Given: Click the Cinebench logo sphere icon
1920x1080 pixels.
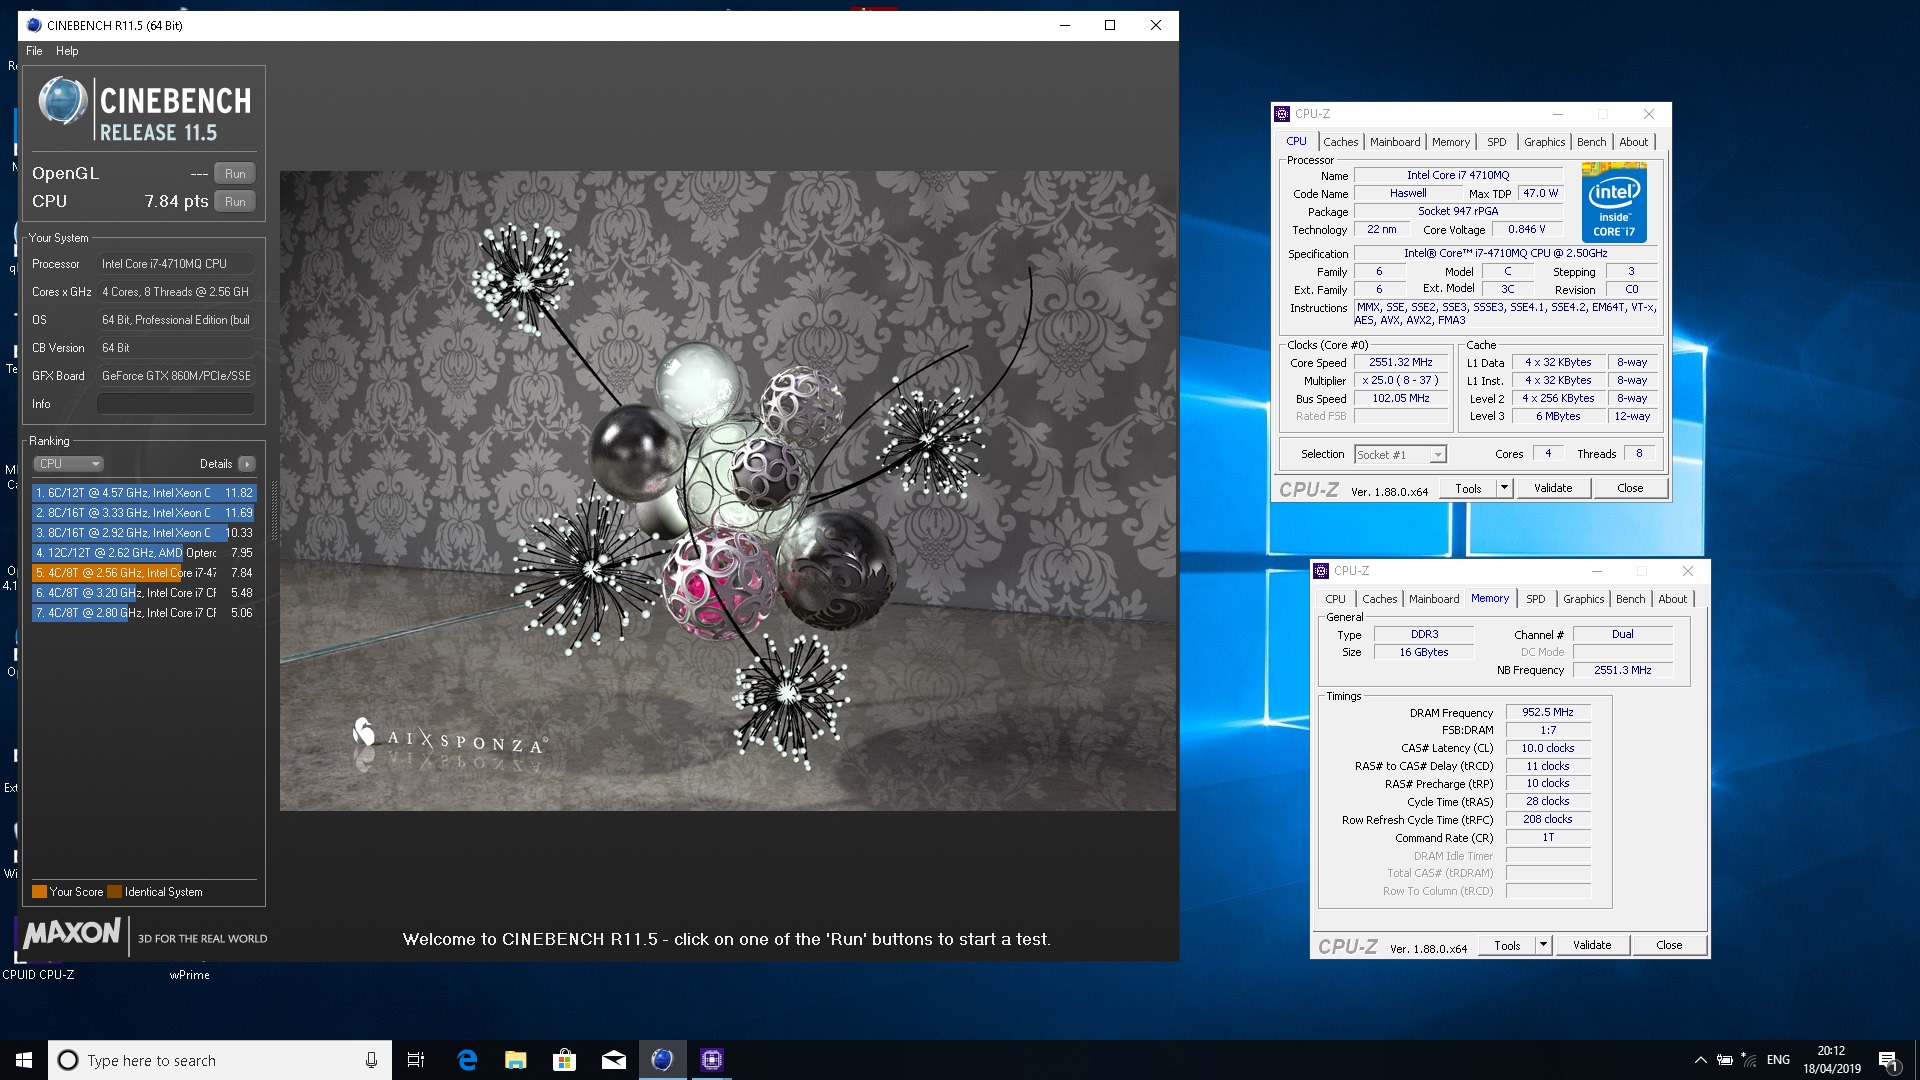Looking at the screenshot, I should click(63, 102).
